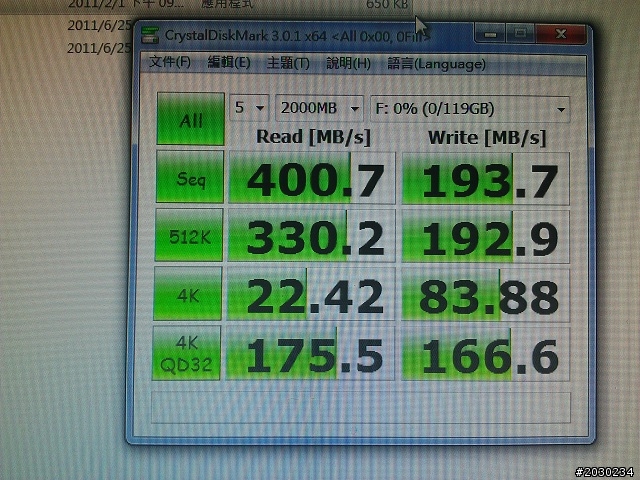Open the test count dropdown showing 5
640x480 pixels.
coord(249,108)
